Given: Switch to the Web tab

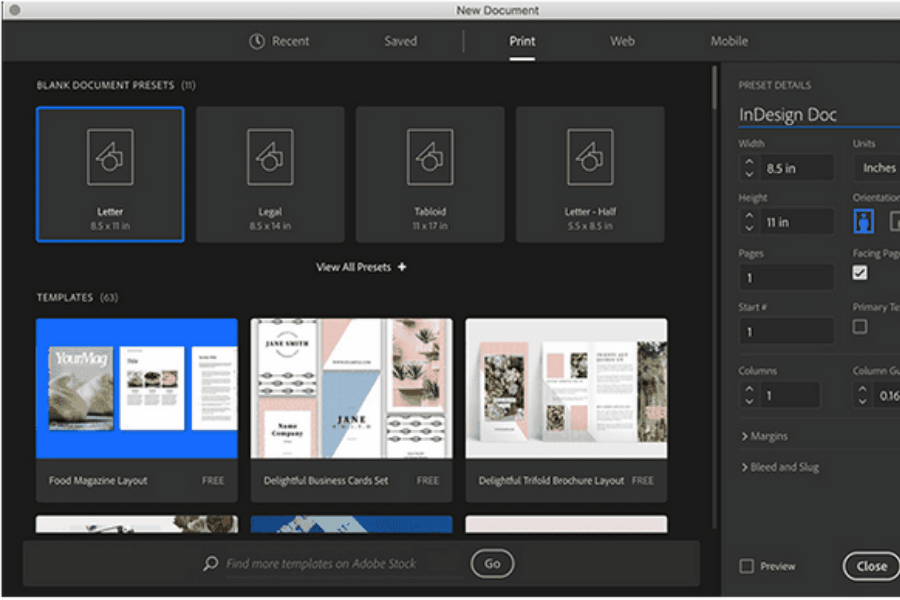Looking at the screenshot, I should click(x=622, y=41).
